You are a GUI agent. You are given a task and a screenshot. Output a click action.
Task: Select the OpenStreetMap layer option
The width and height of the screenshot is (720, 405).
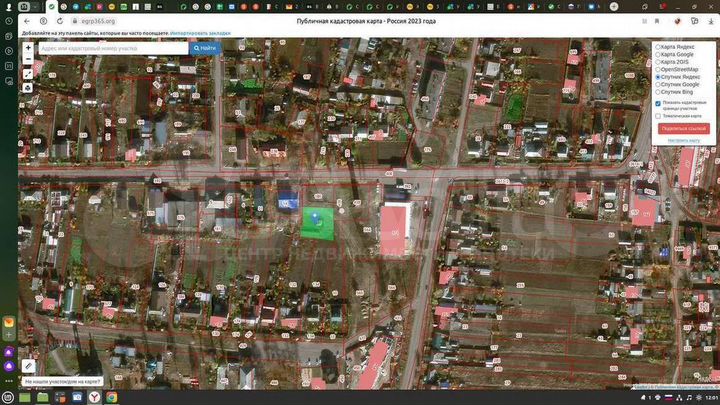[657, 69]
